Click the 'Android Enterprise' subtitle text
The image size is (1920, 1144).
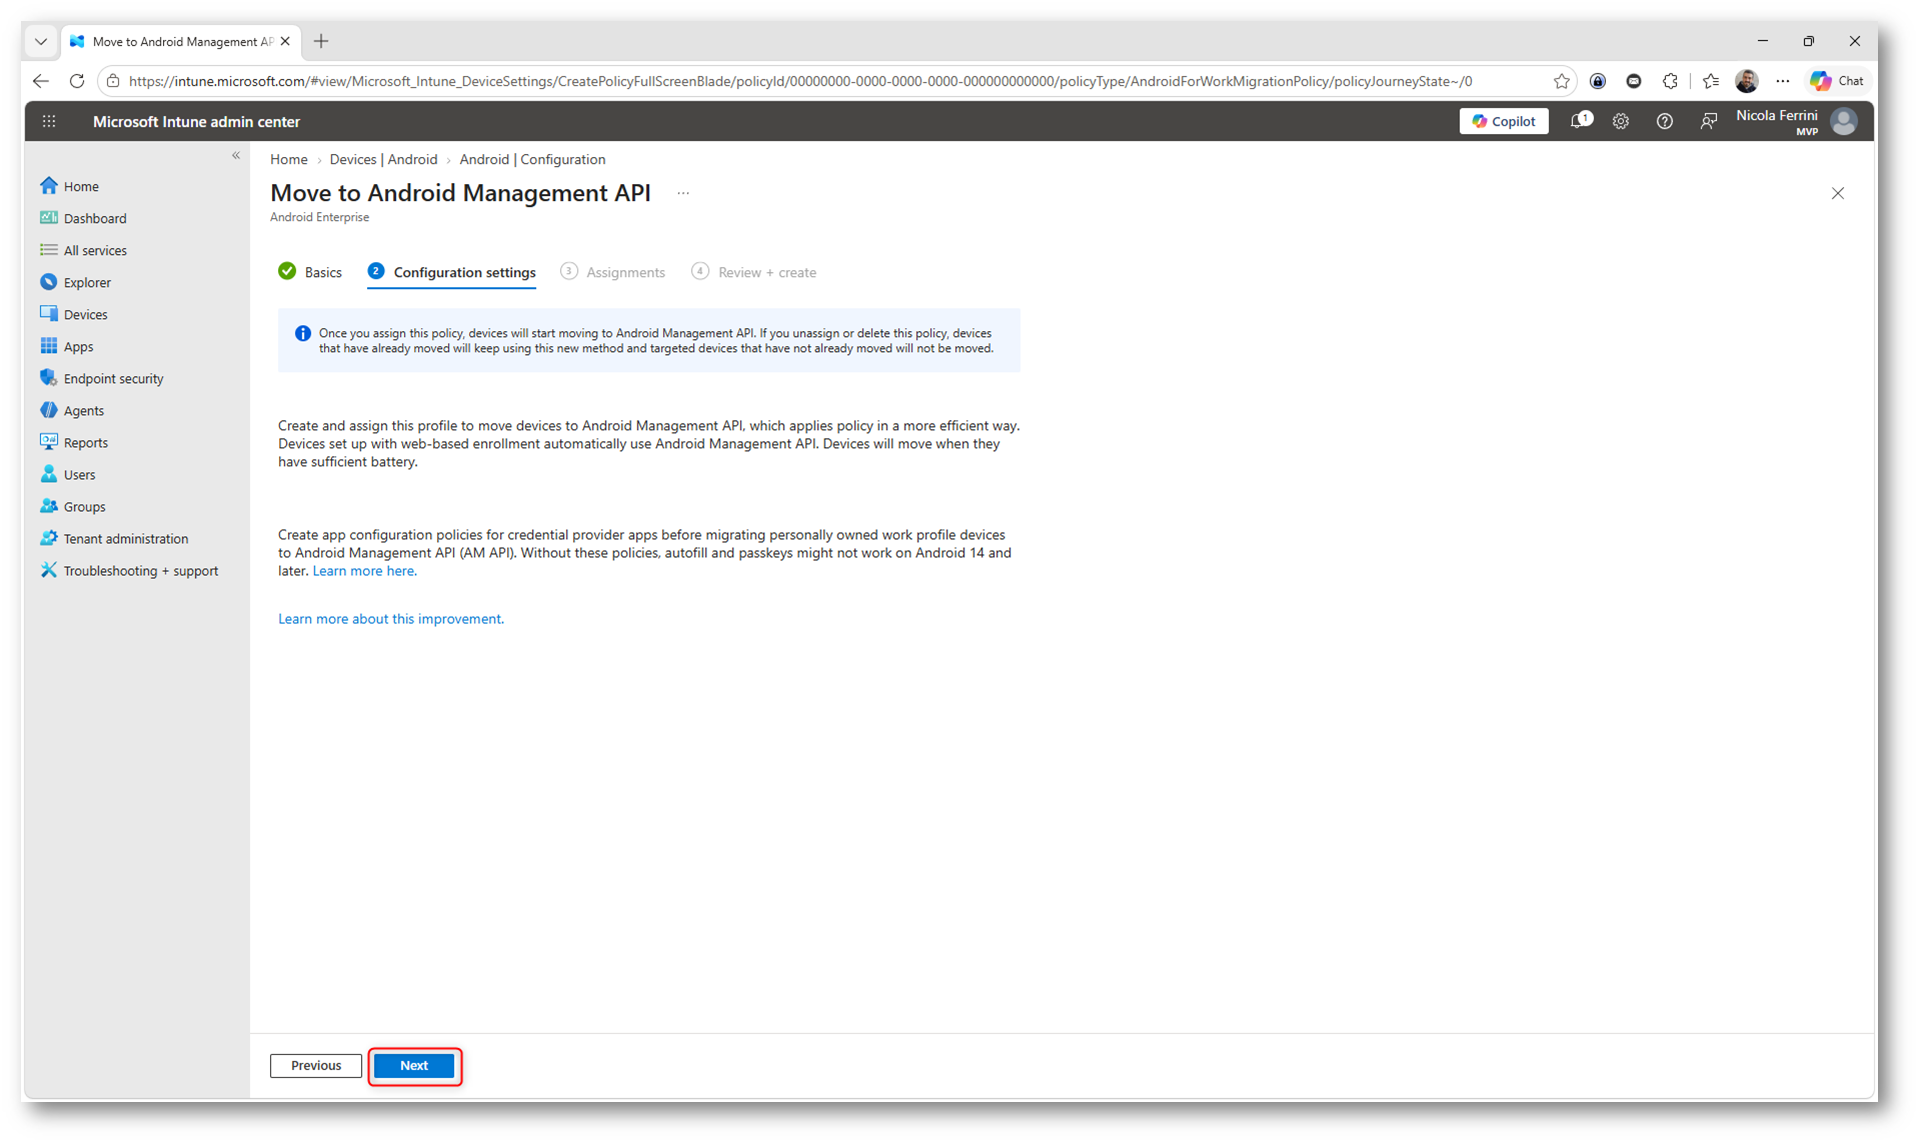point(320,217)
